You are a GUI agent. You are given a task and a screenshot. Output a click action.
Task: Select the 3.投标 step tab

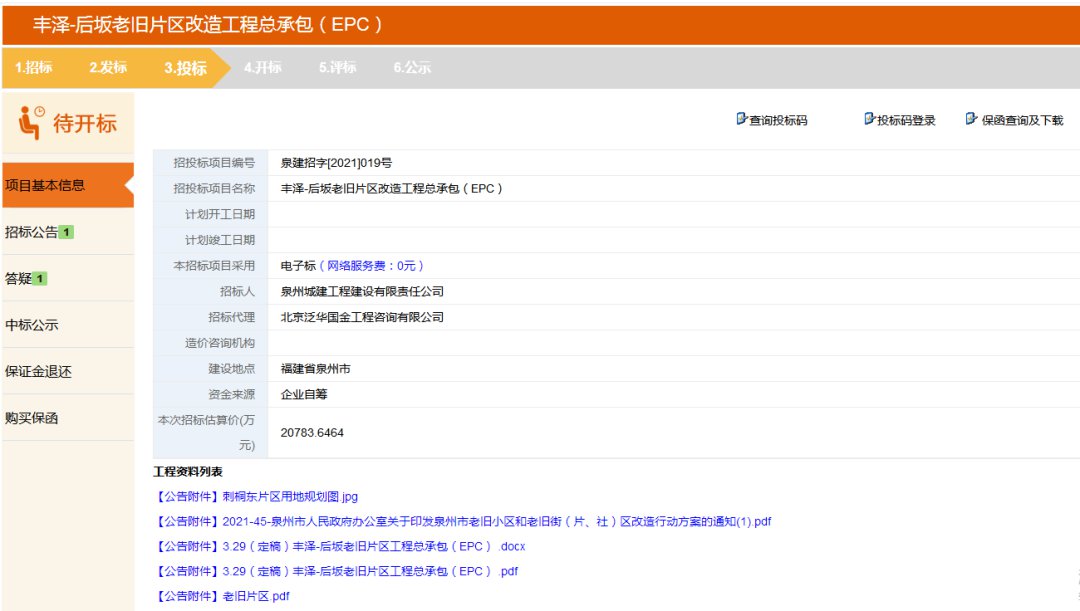[185, 68]
